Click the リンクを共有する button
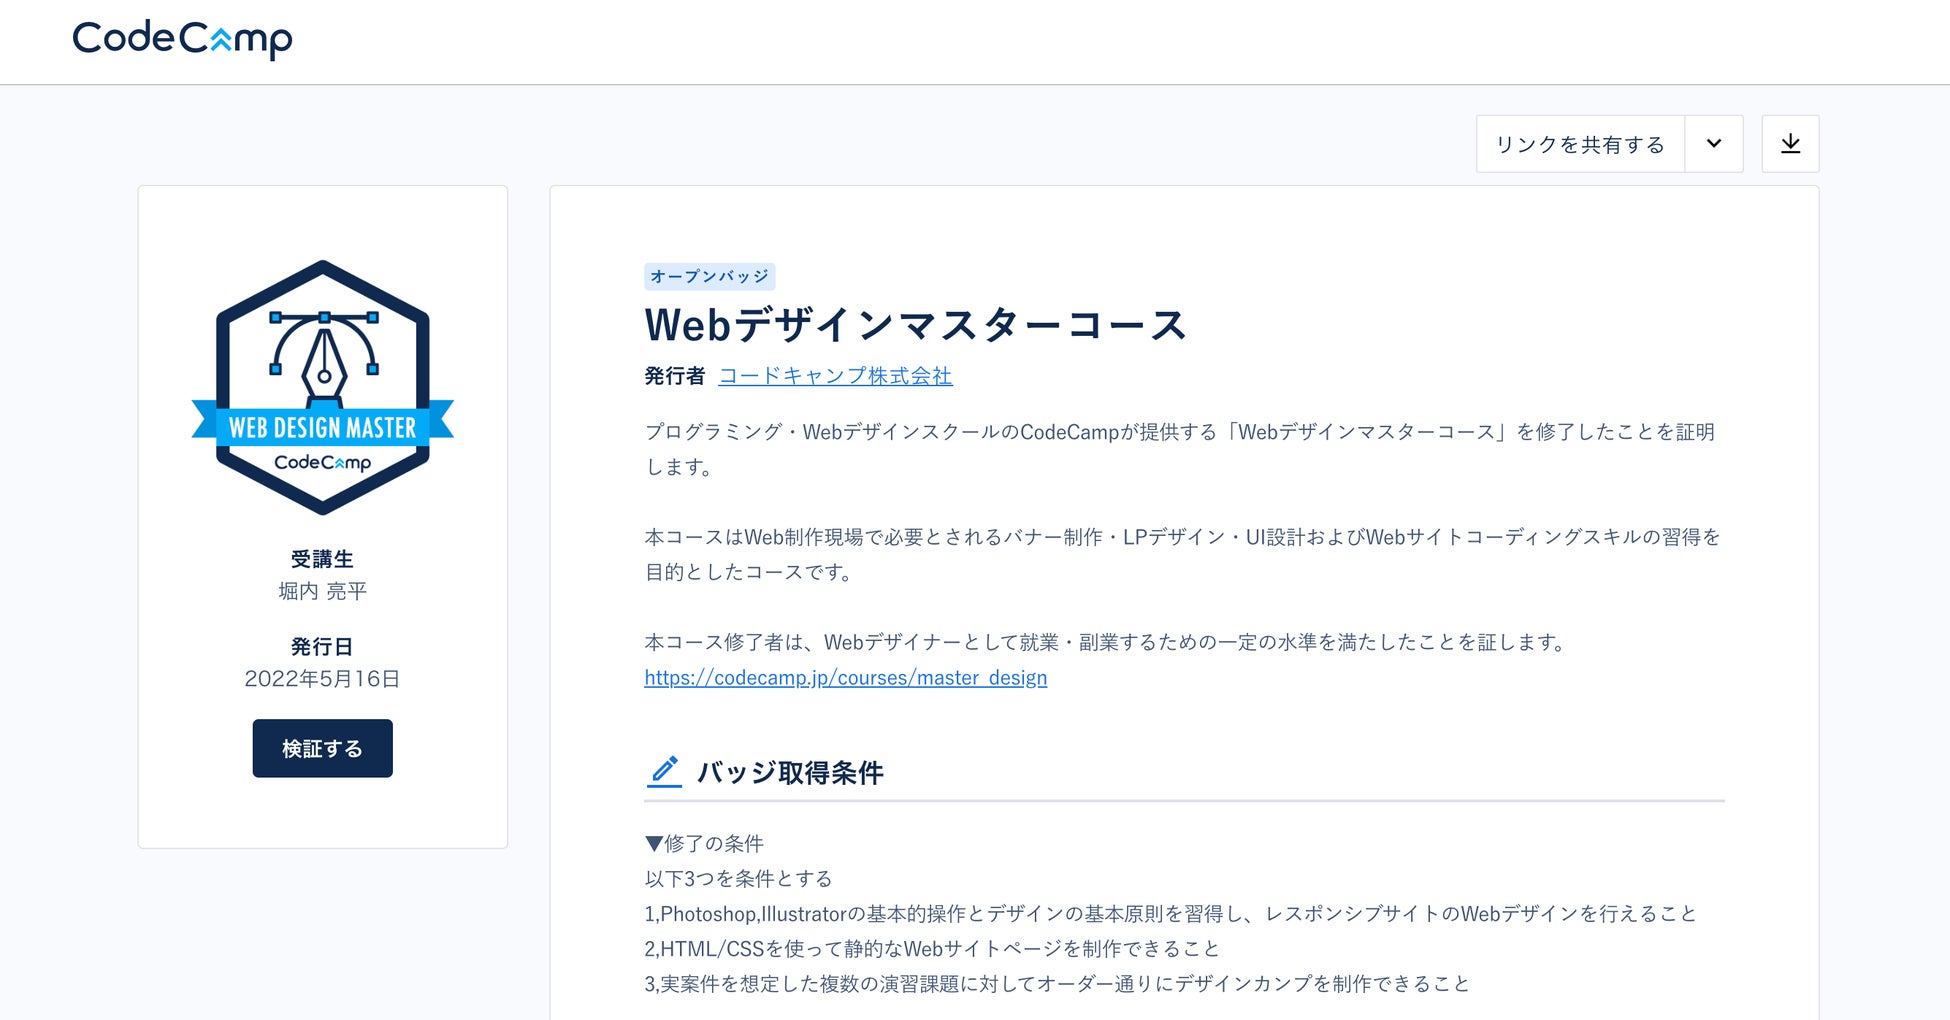Image resolution: width=1950 pixels, height=1020 pixels. (1580, 144)
